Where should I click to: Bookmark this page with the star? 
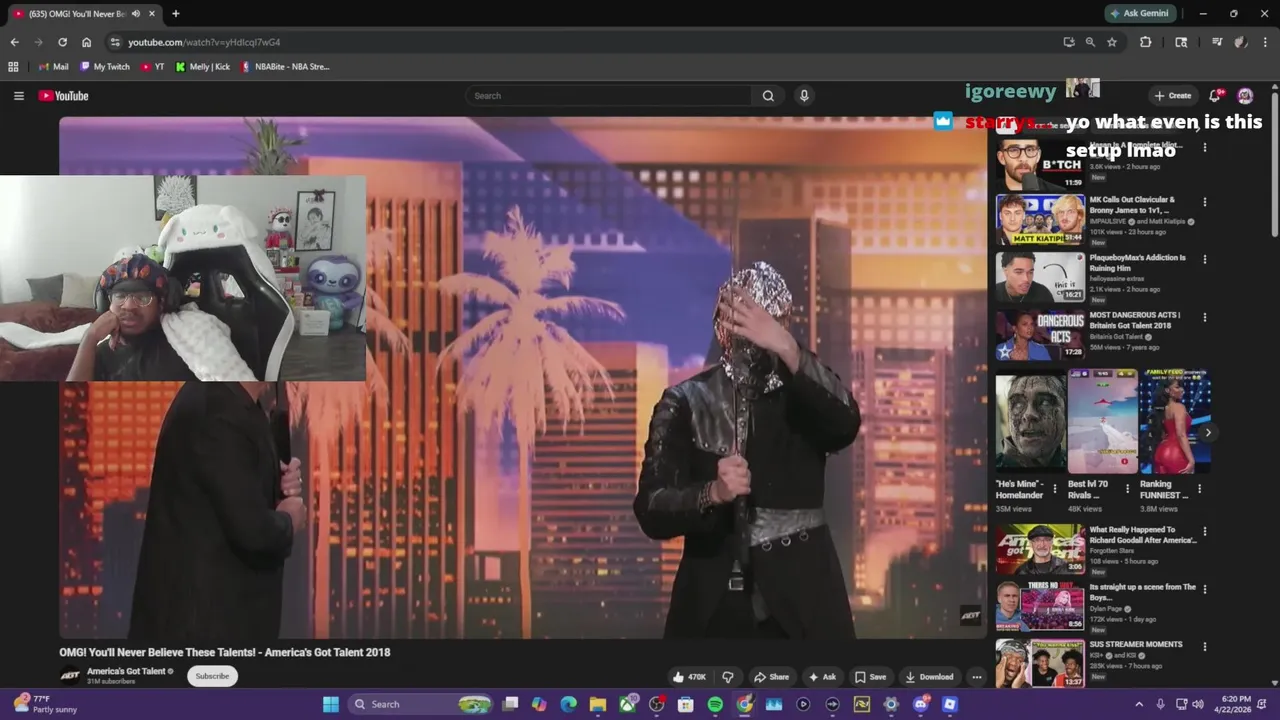(1112, 42)
